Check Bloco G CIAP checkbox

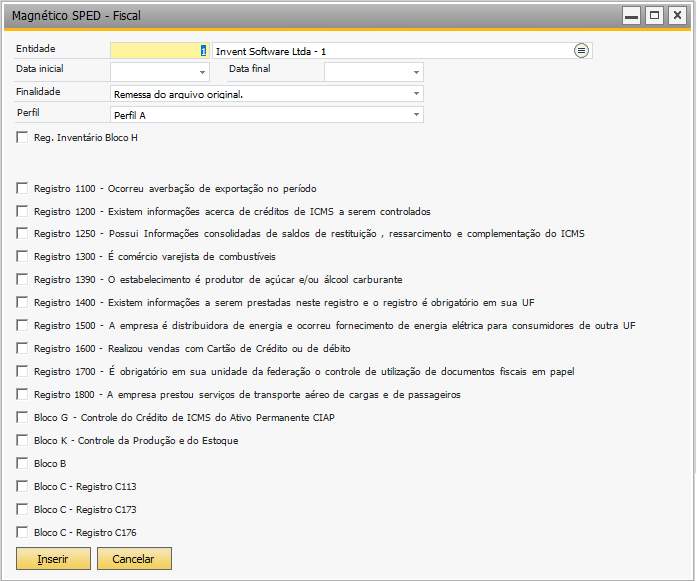click(22, 417)
